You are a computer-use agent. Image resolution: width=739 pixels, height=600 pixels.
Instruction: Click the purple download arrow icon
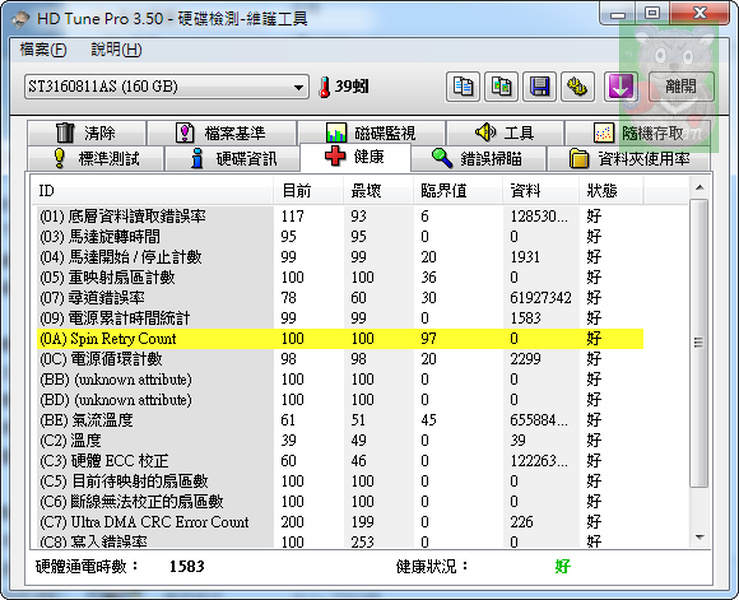pyautogui.click(x=621, y=87)
